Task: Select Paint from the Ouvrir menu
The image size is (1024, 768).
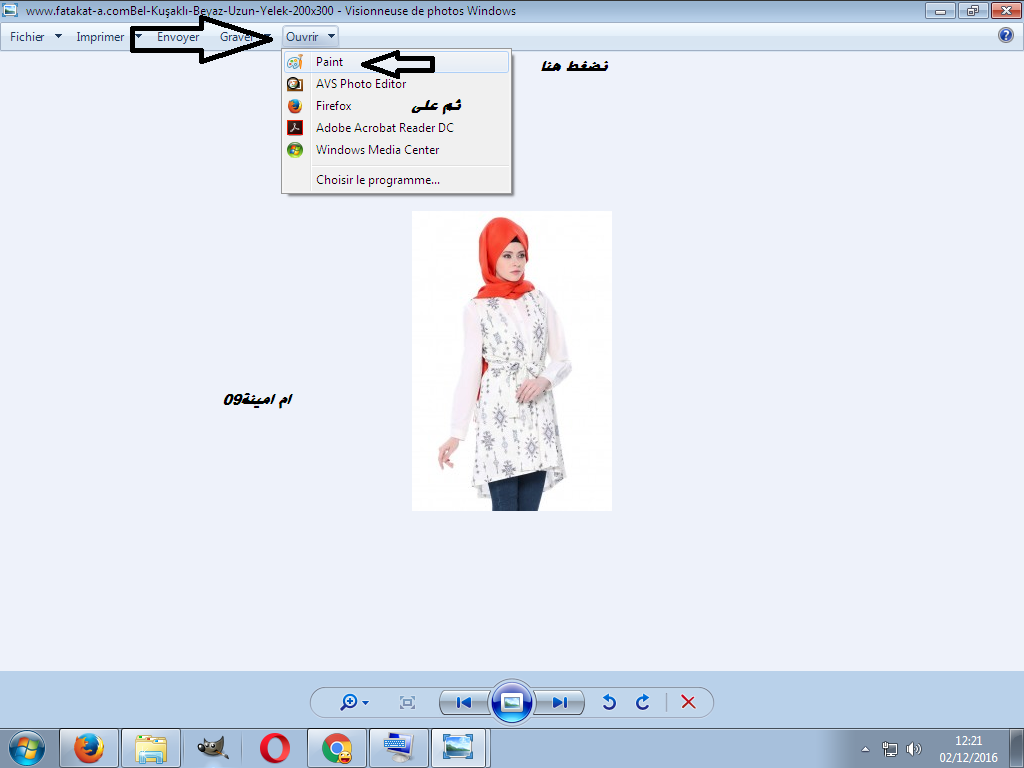Action: (x=330, y=62)
